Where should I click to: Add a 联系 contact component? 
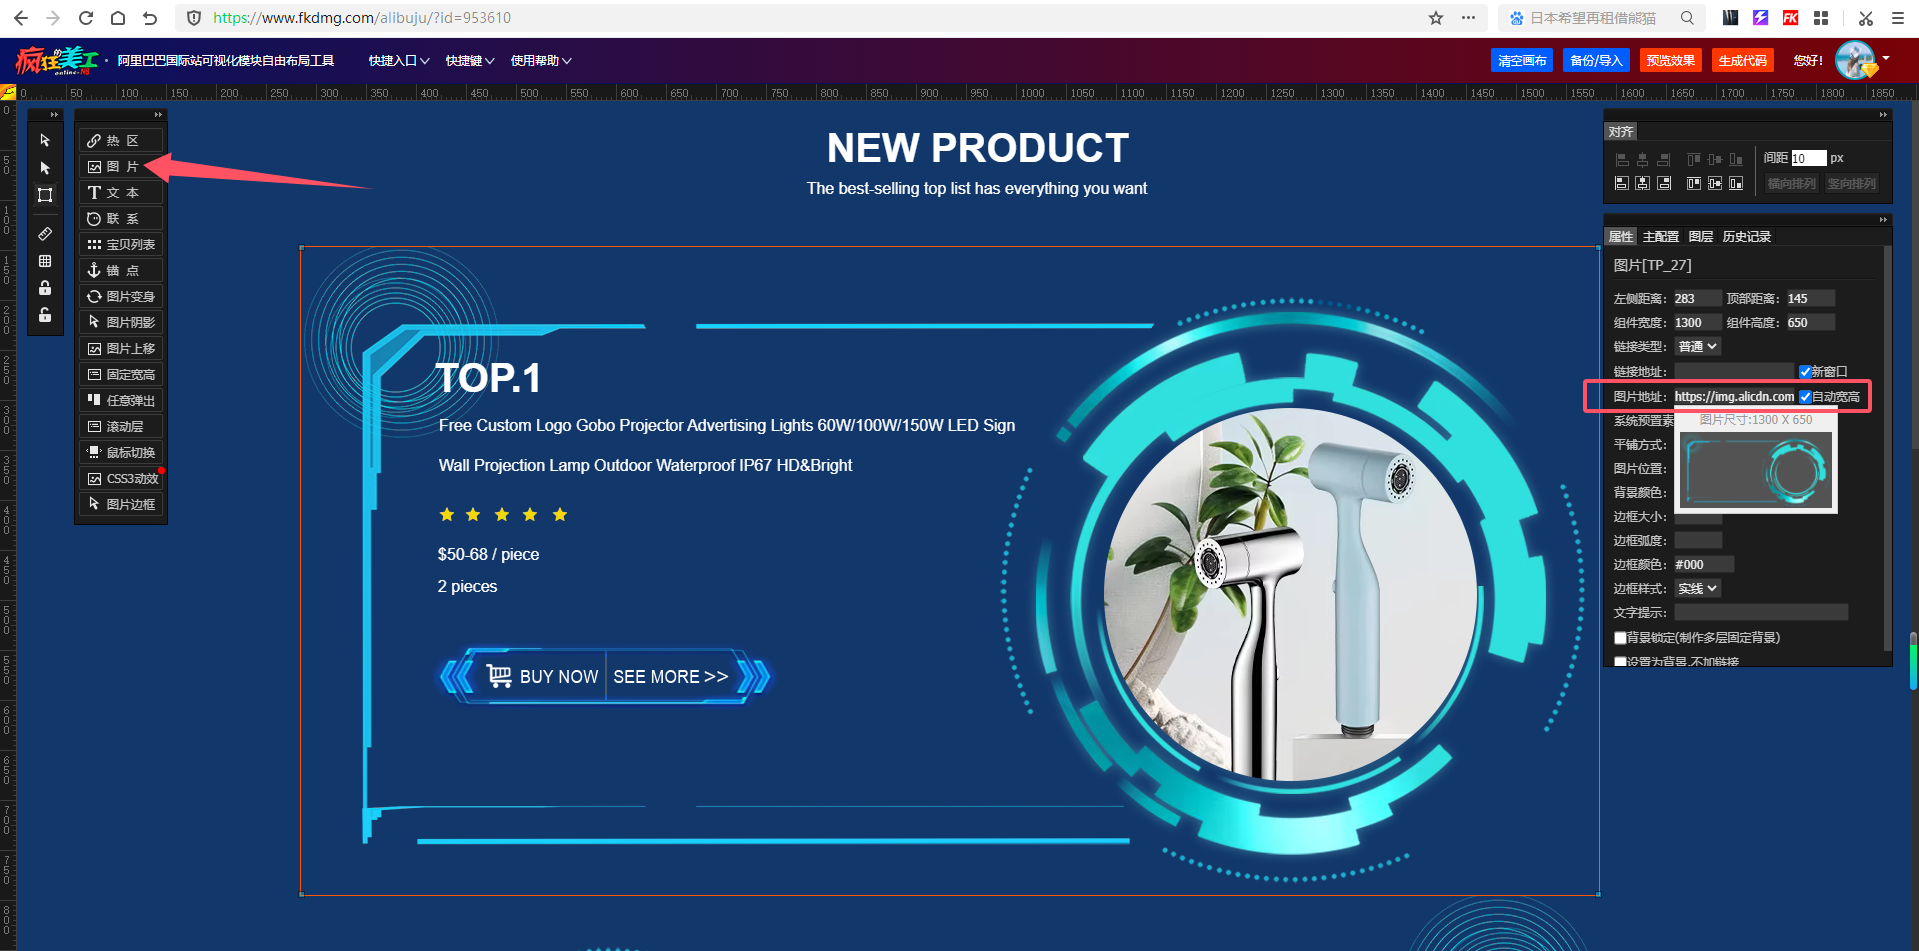[121, 219]
